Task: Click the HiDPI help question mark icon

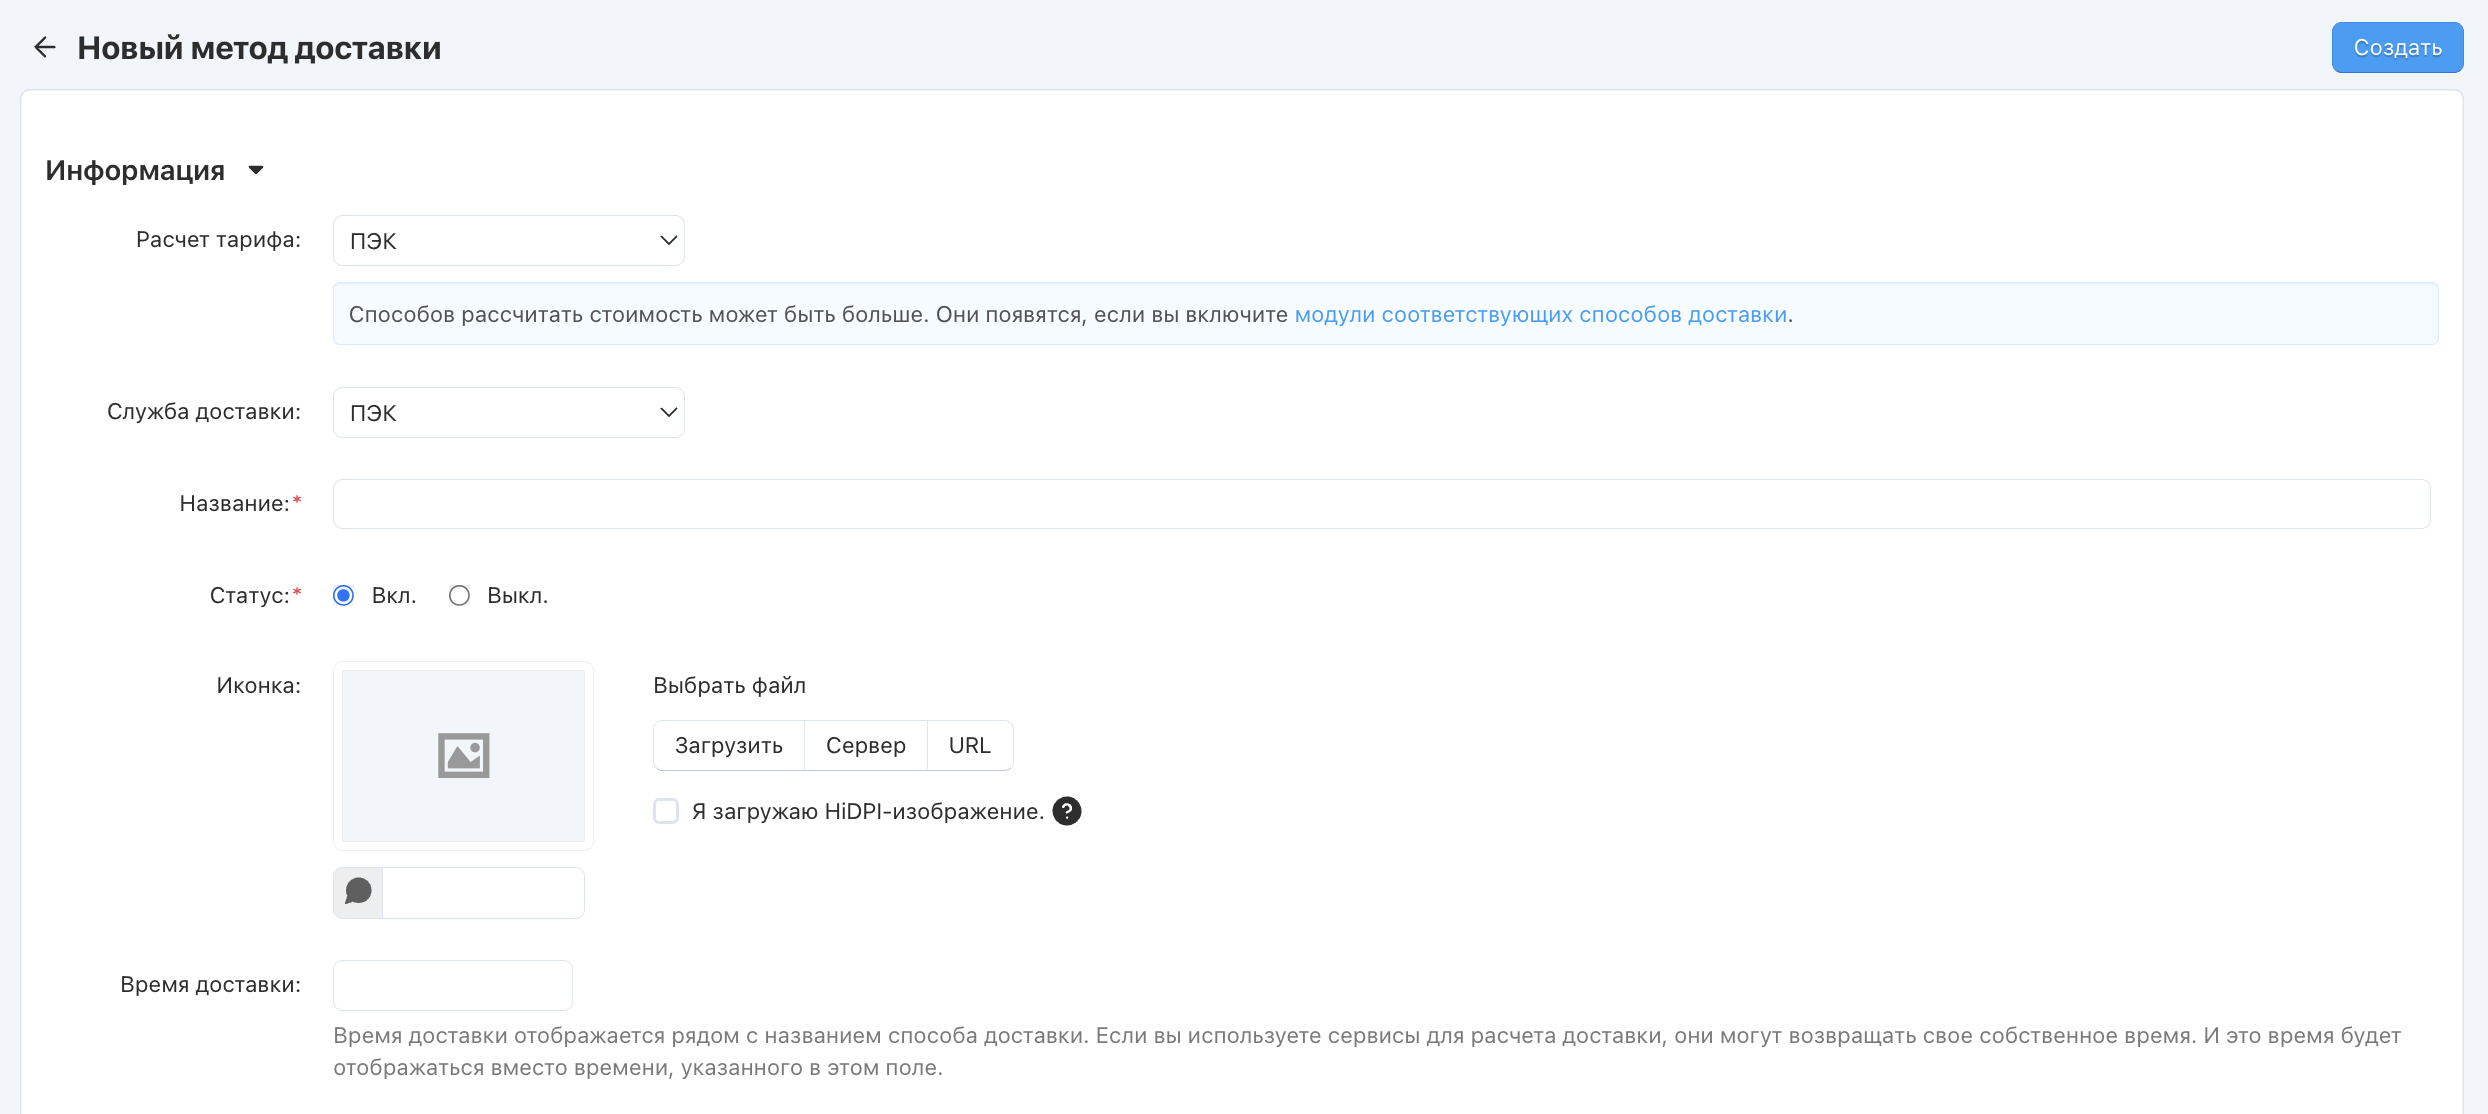Action: pos(1067,811)
